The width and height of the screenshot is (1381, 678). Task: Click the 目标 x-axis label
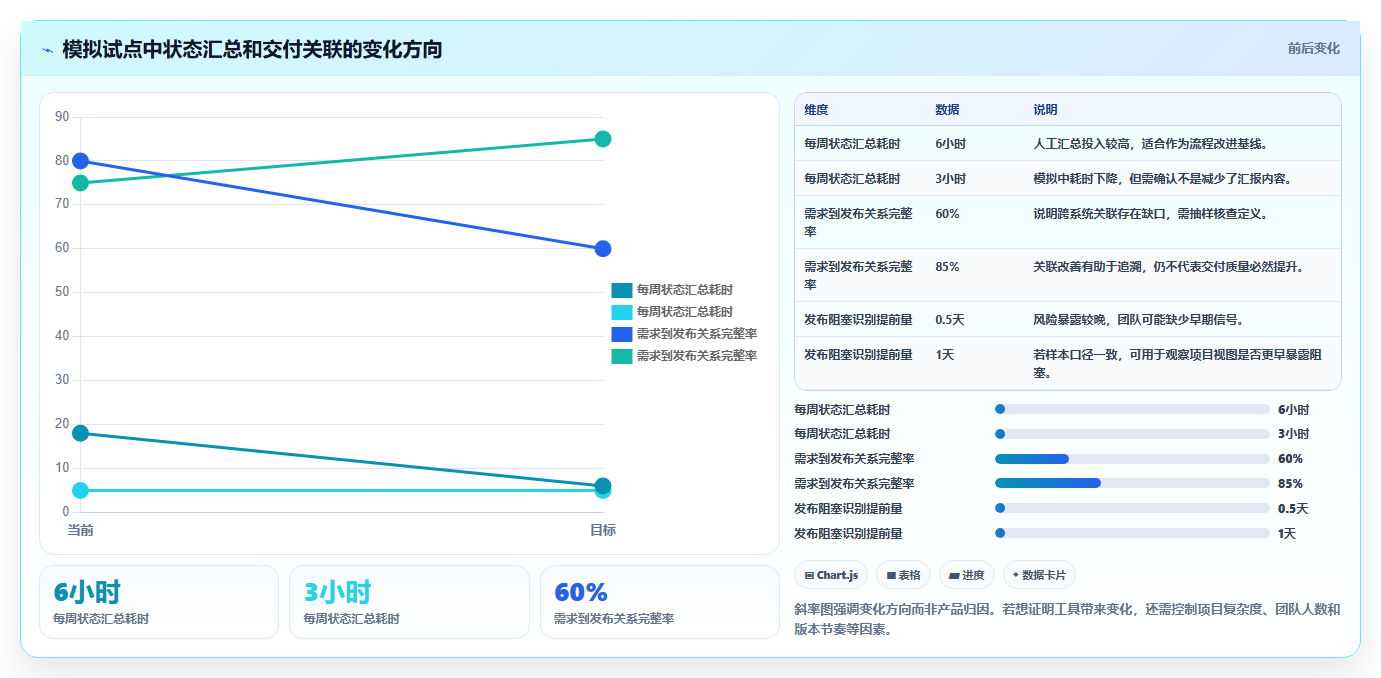[603, 530]
